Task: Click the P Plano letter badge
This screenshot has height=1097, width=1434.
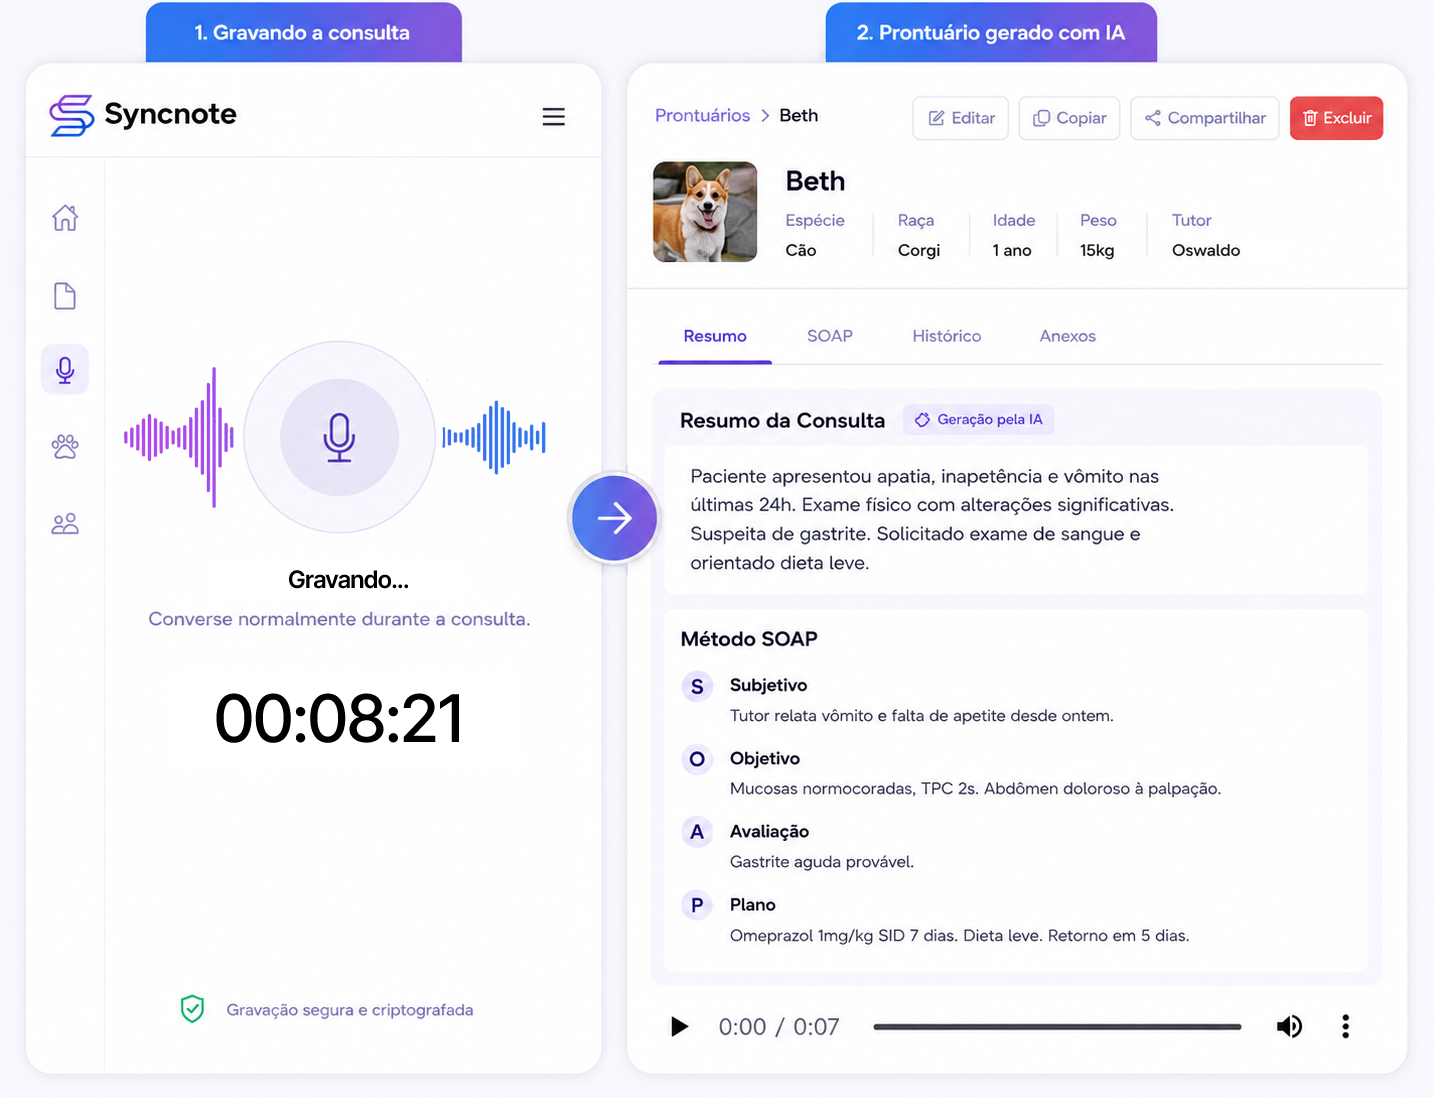Action: pos(697,905)
